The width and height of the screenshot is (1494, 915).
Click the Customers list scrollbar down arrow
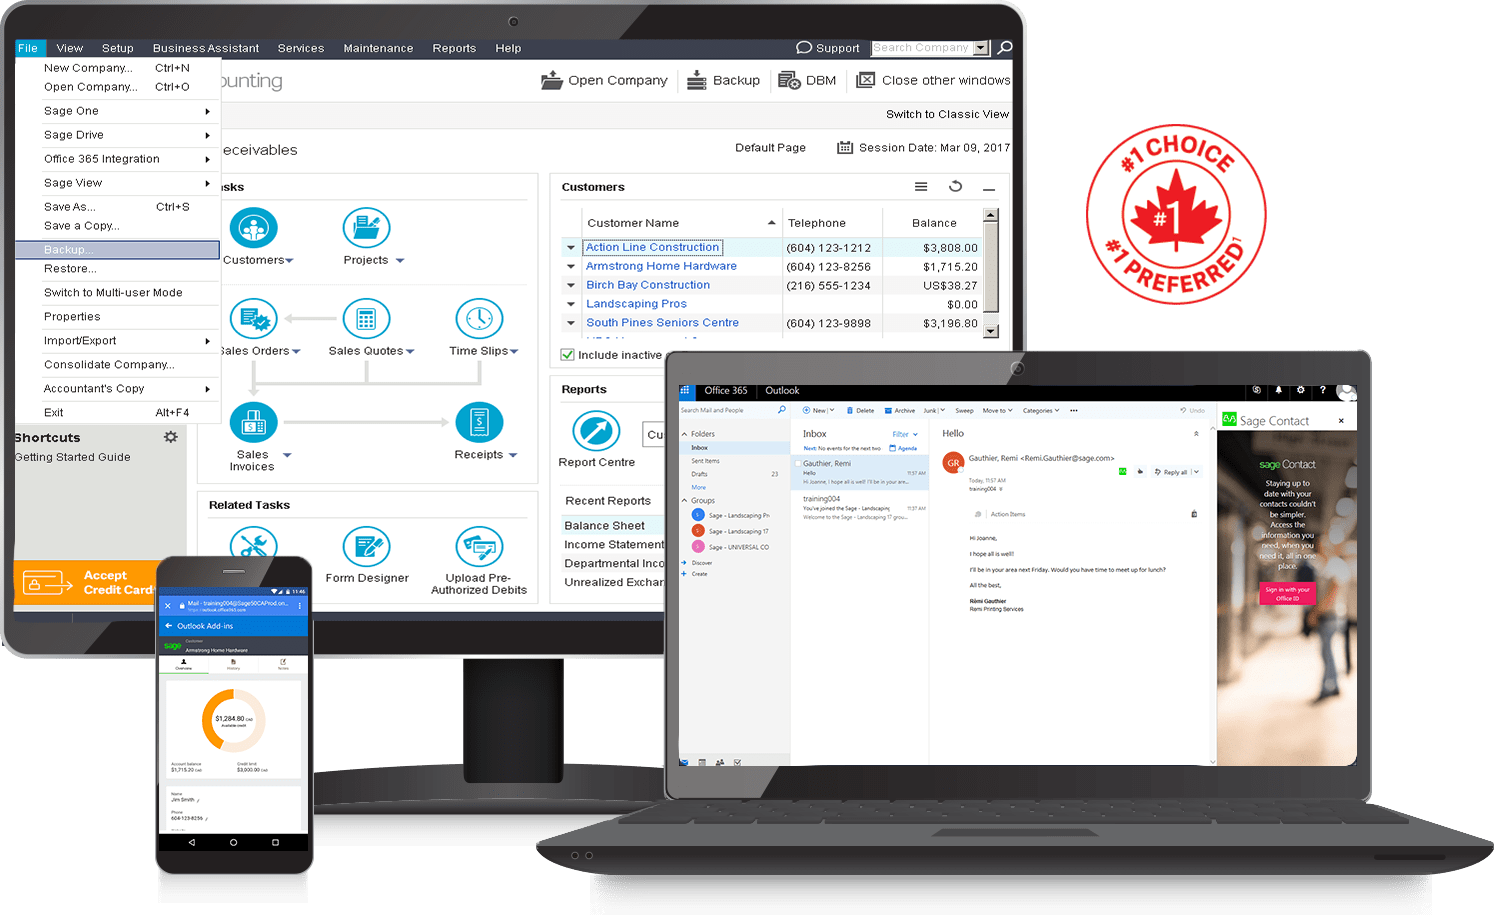991,331
